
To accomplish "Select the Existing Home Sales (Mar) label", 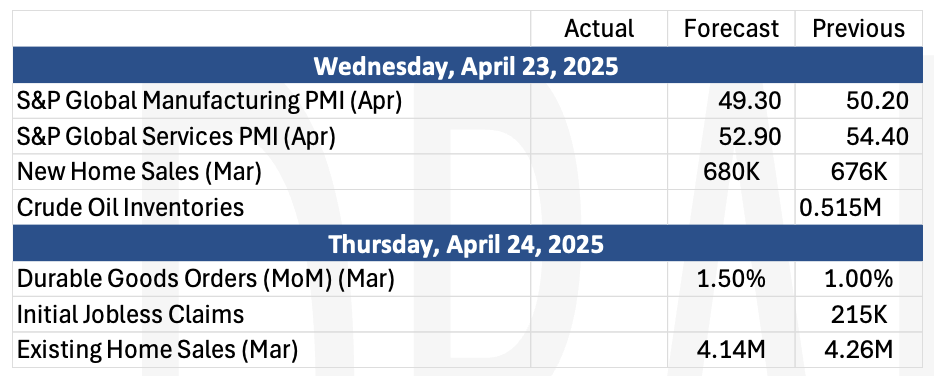I will (x=157, y=350).
